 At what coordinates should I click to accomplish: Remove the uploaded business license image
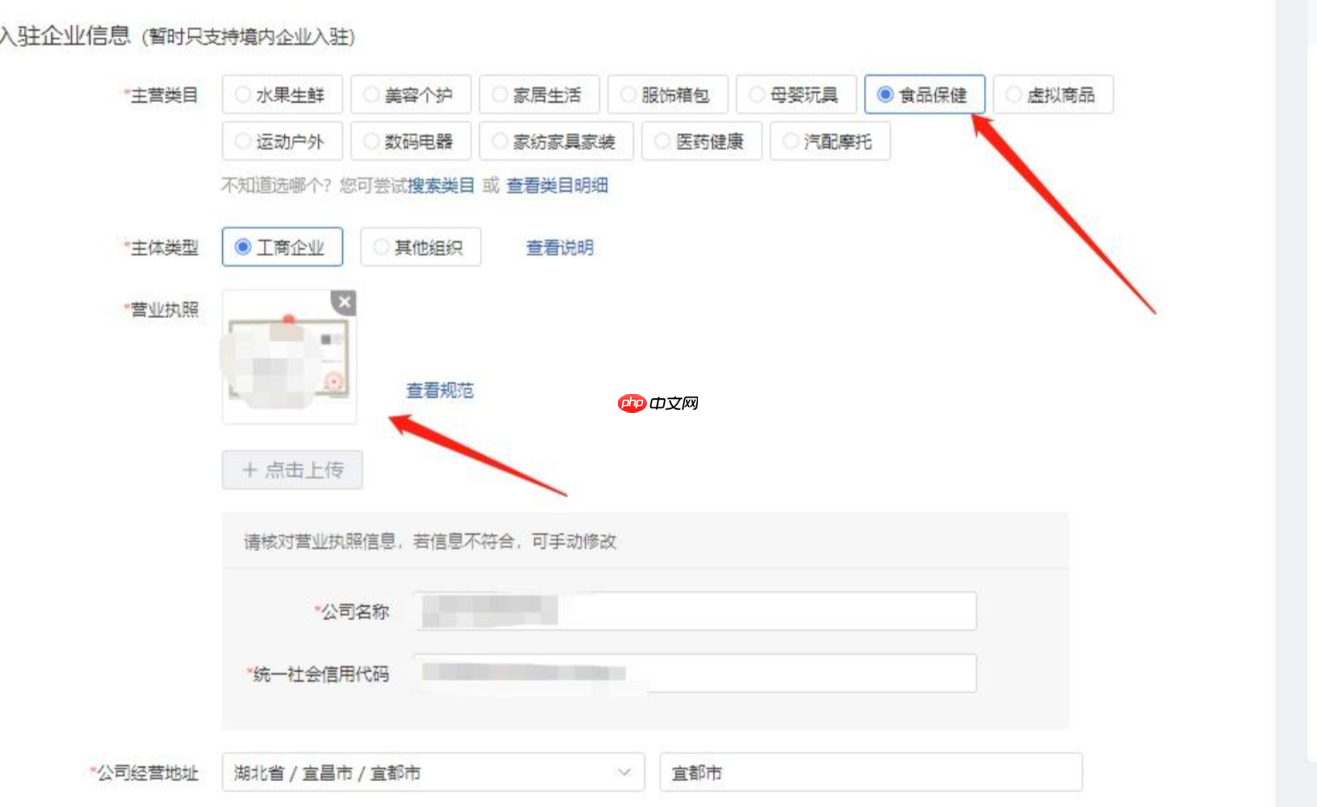pos(344,303)
